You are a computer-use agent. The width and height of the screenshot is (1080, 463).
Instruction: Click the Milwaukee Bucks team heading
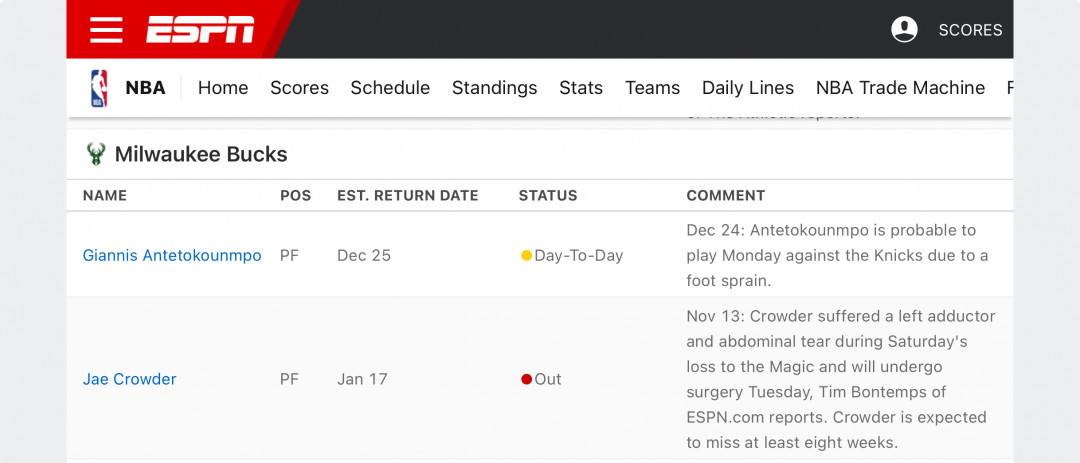pyautogui.click(x=201, y=154)
